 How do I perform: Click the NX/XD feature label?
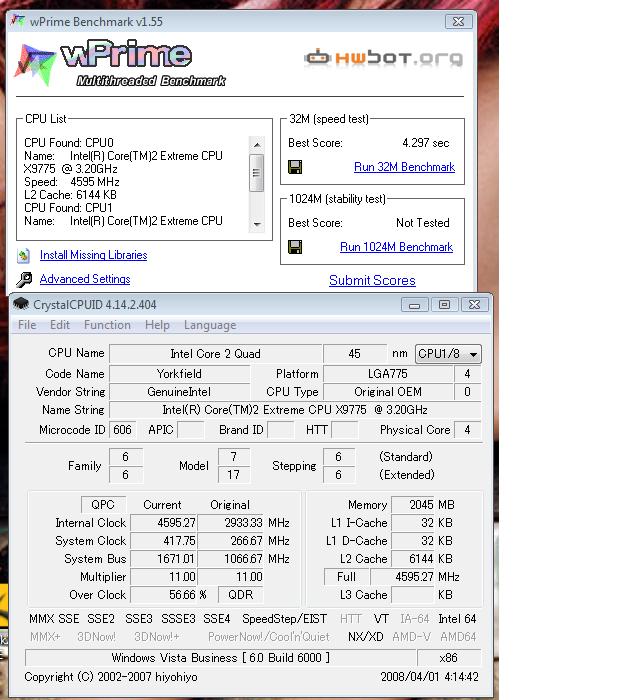click(x=366, y=637)
